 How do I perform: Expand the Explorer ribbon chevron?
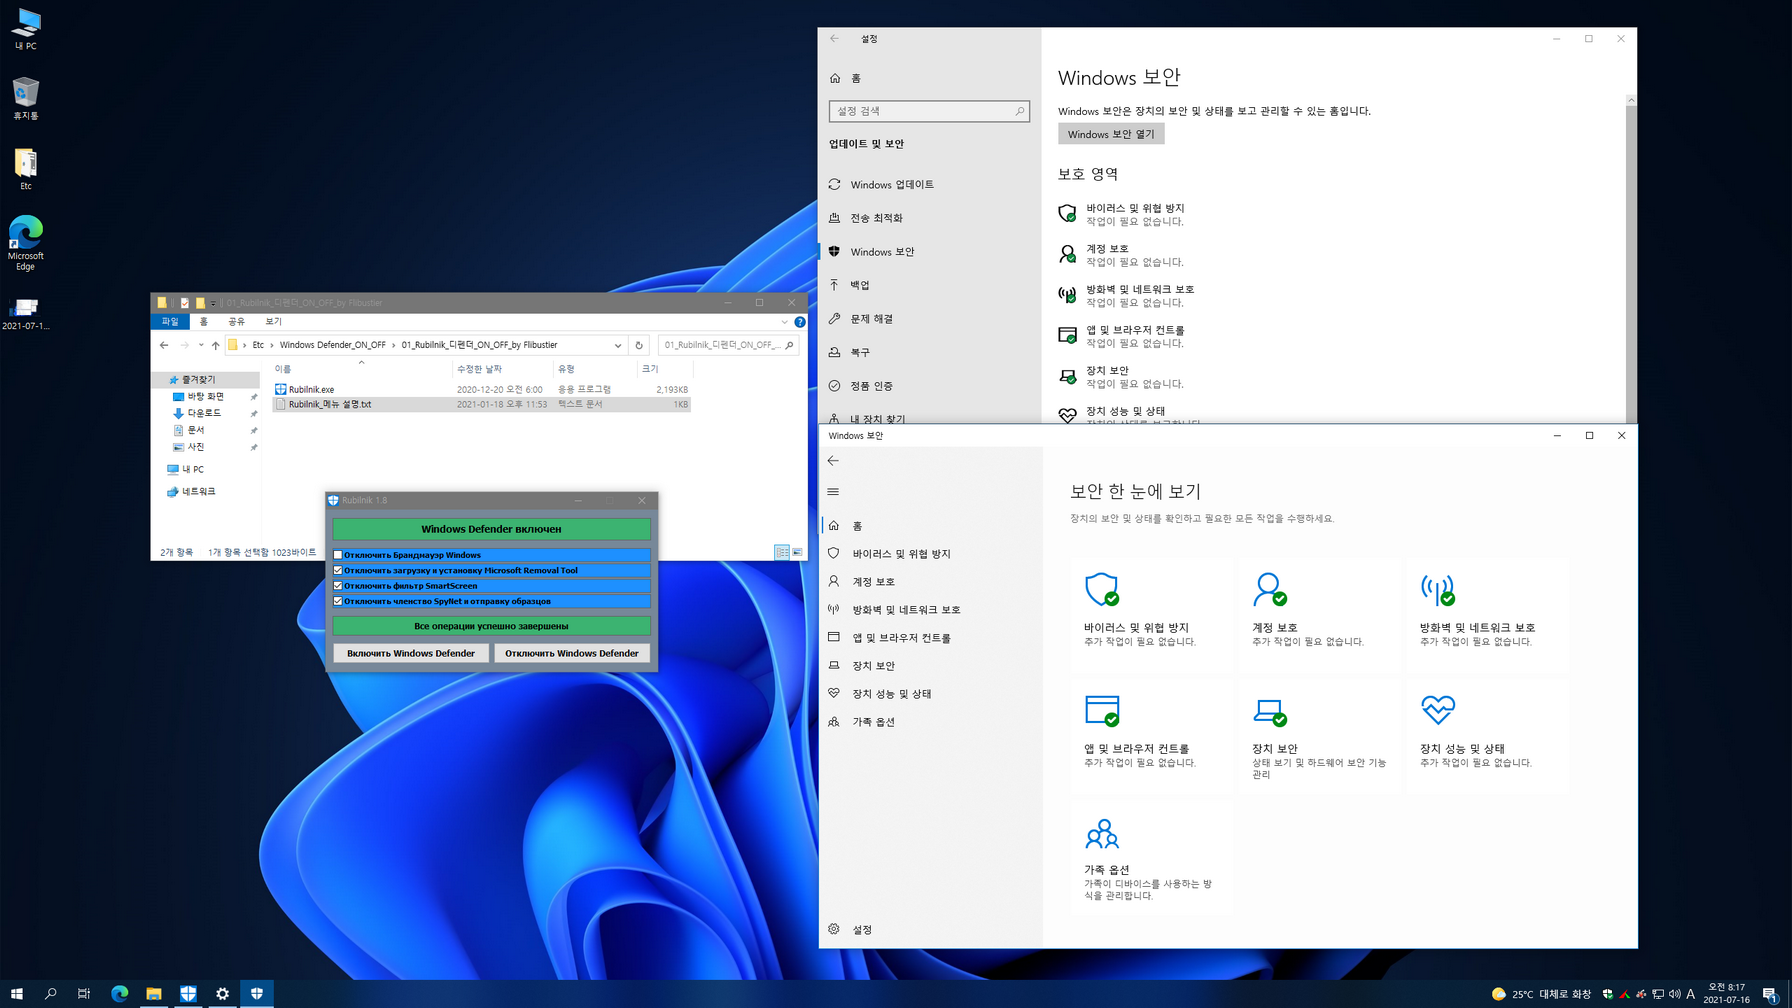coord(784,322)
